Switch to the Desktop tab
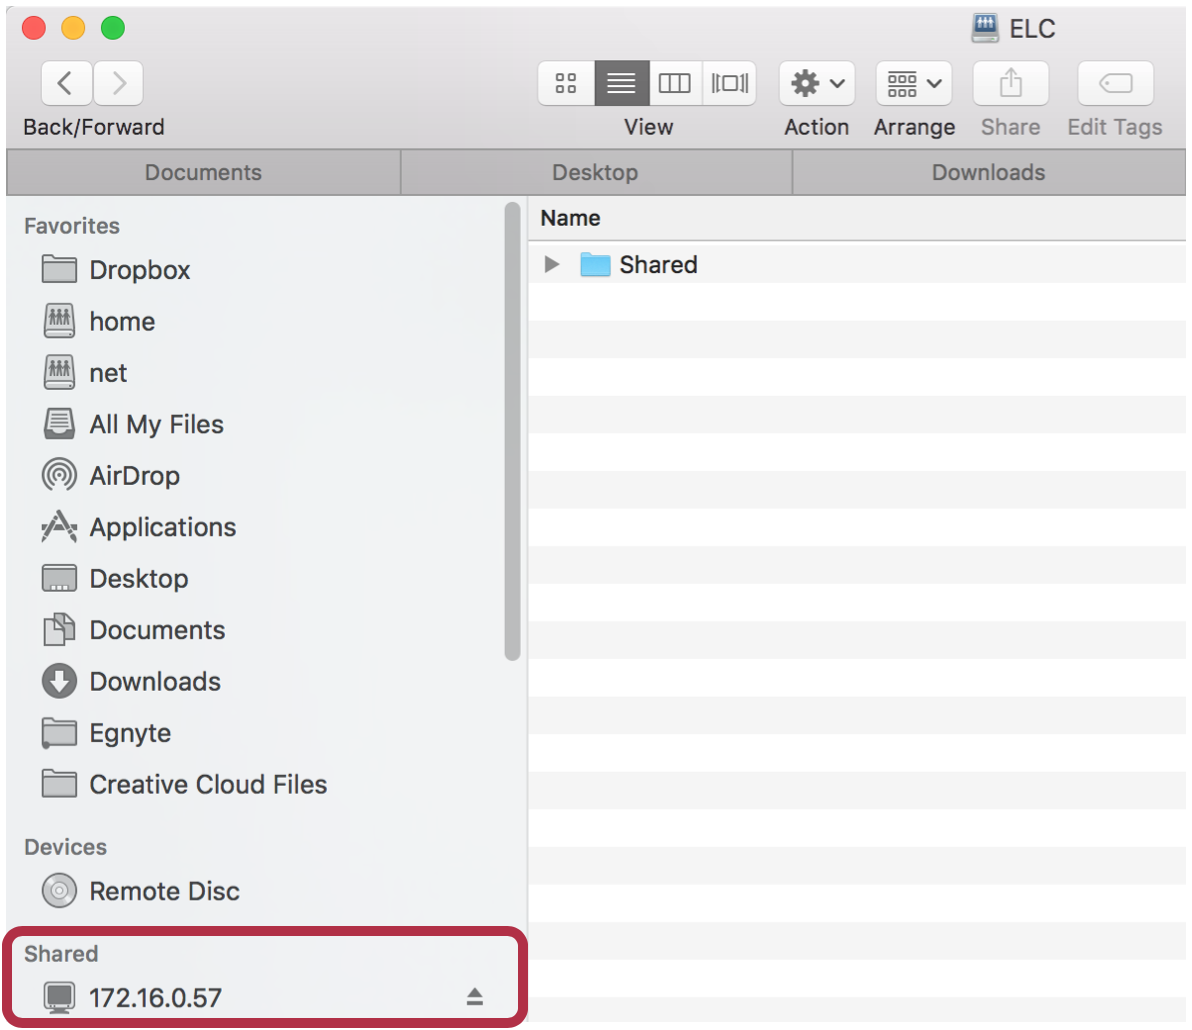 596,173
